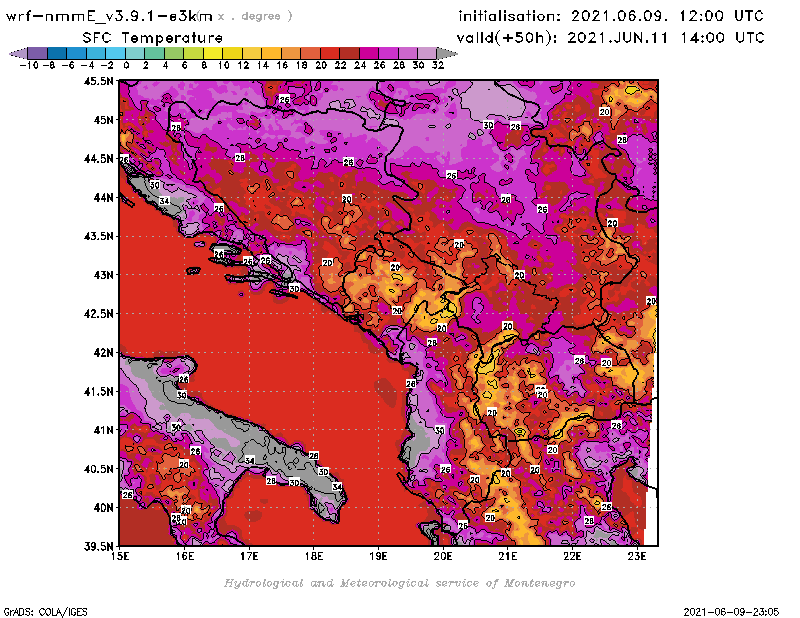Click the '42N' latitude label
The width and height of the screenshot is (800, 618).
point(103,353)
